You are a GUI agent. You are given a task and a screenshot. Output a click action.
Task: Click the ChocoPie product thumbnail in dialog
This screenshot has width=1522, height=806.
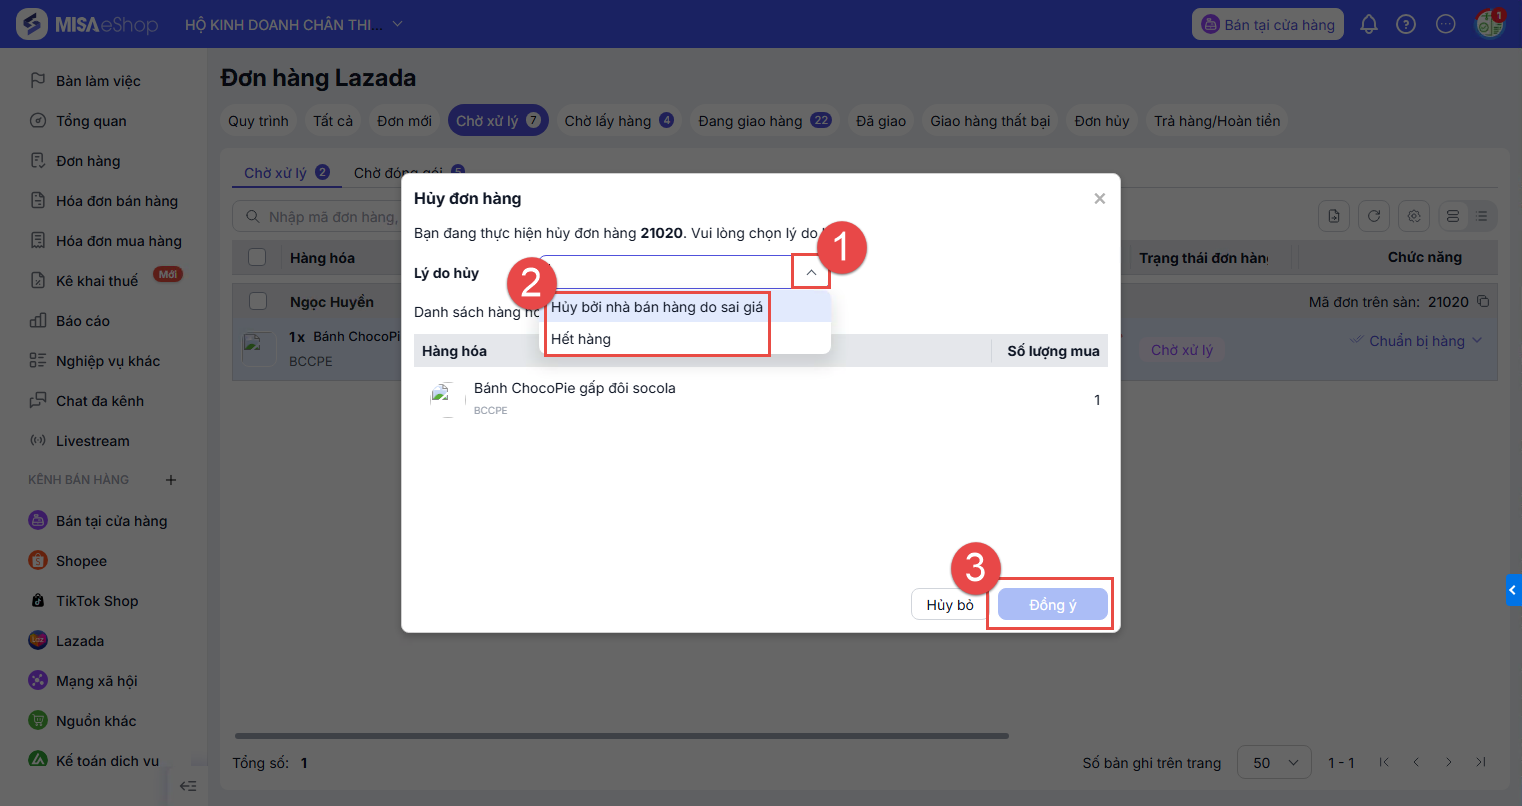447,398
